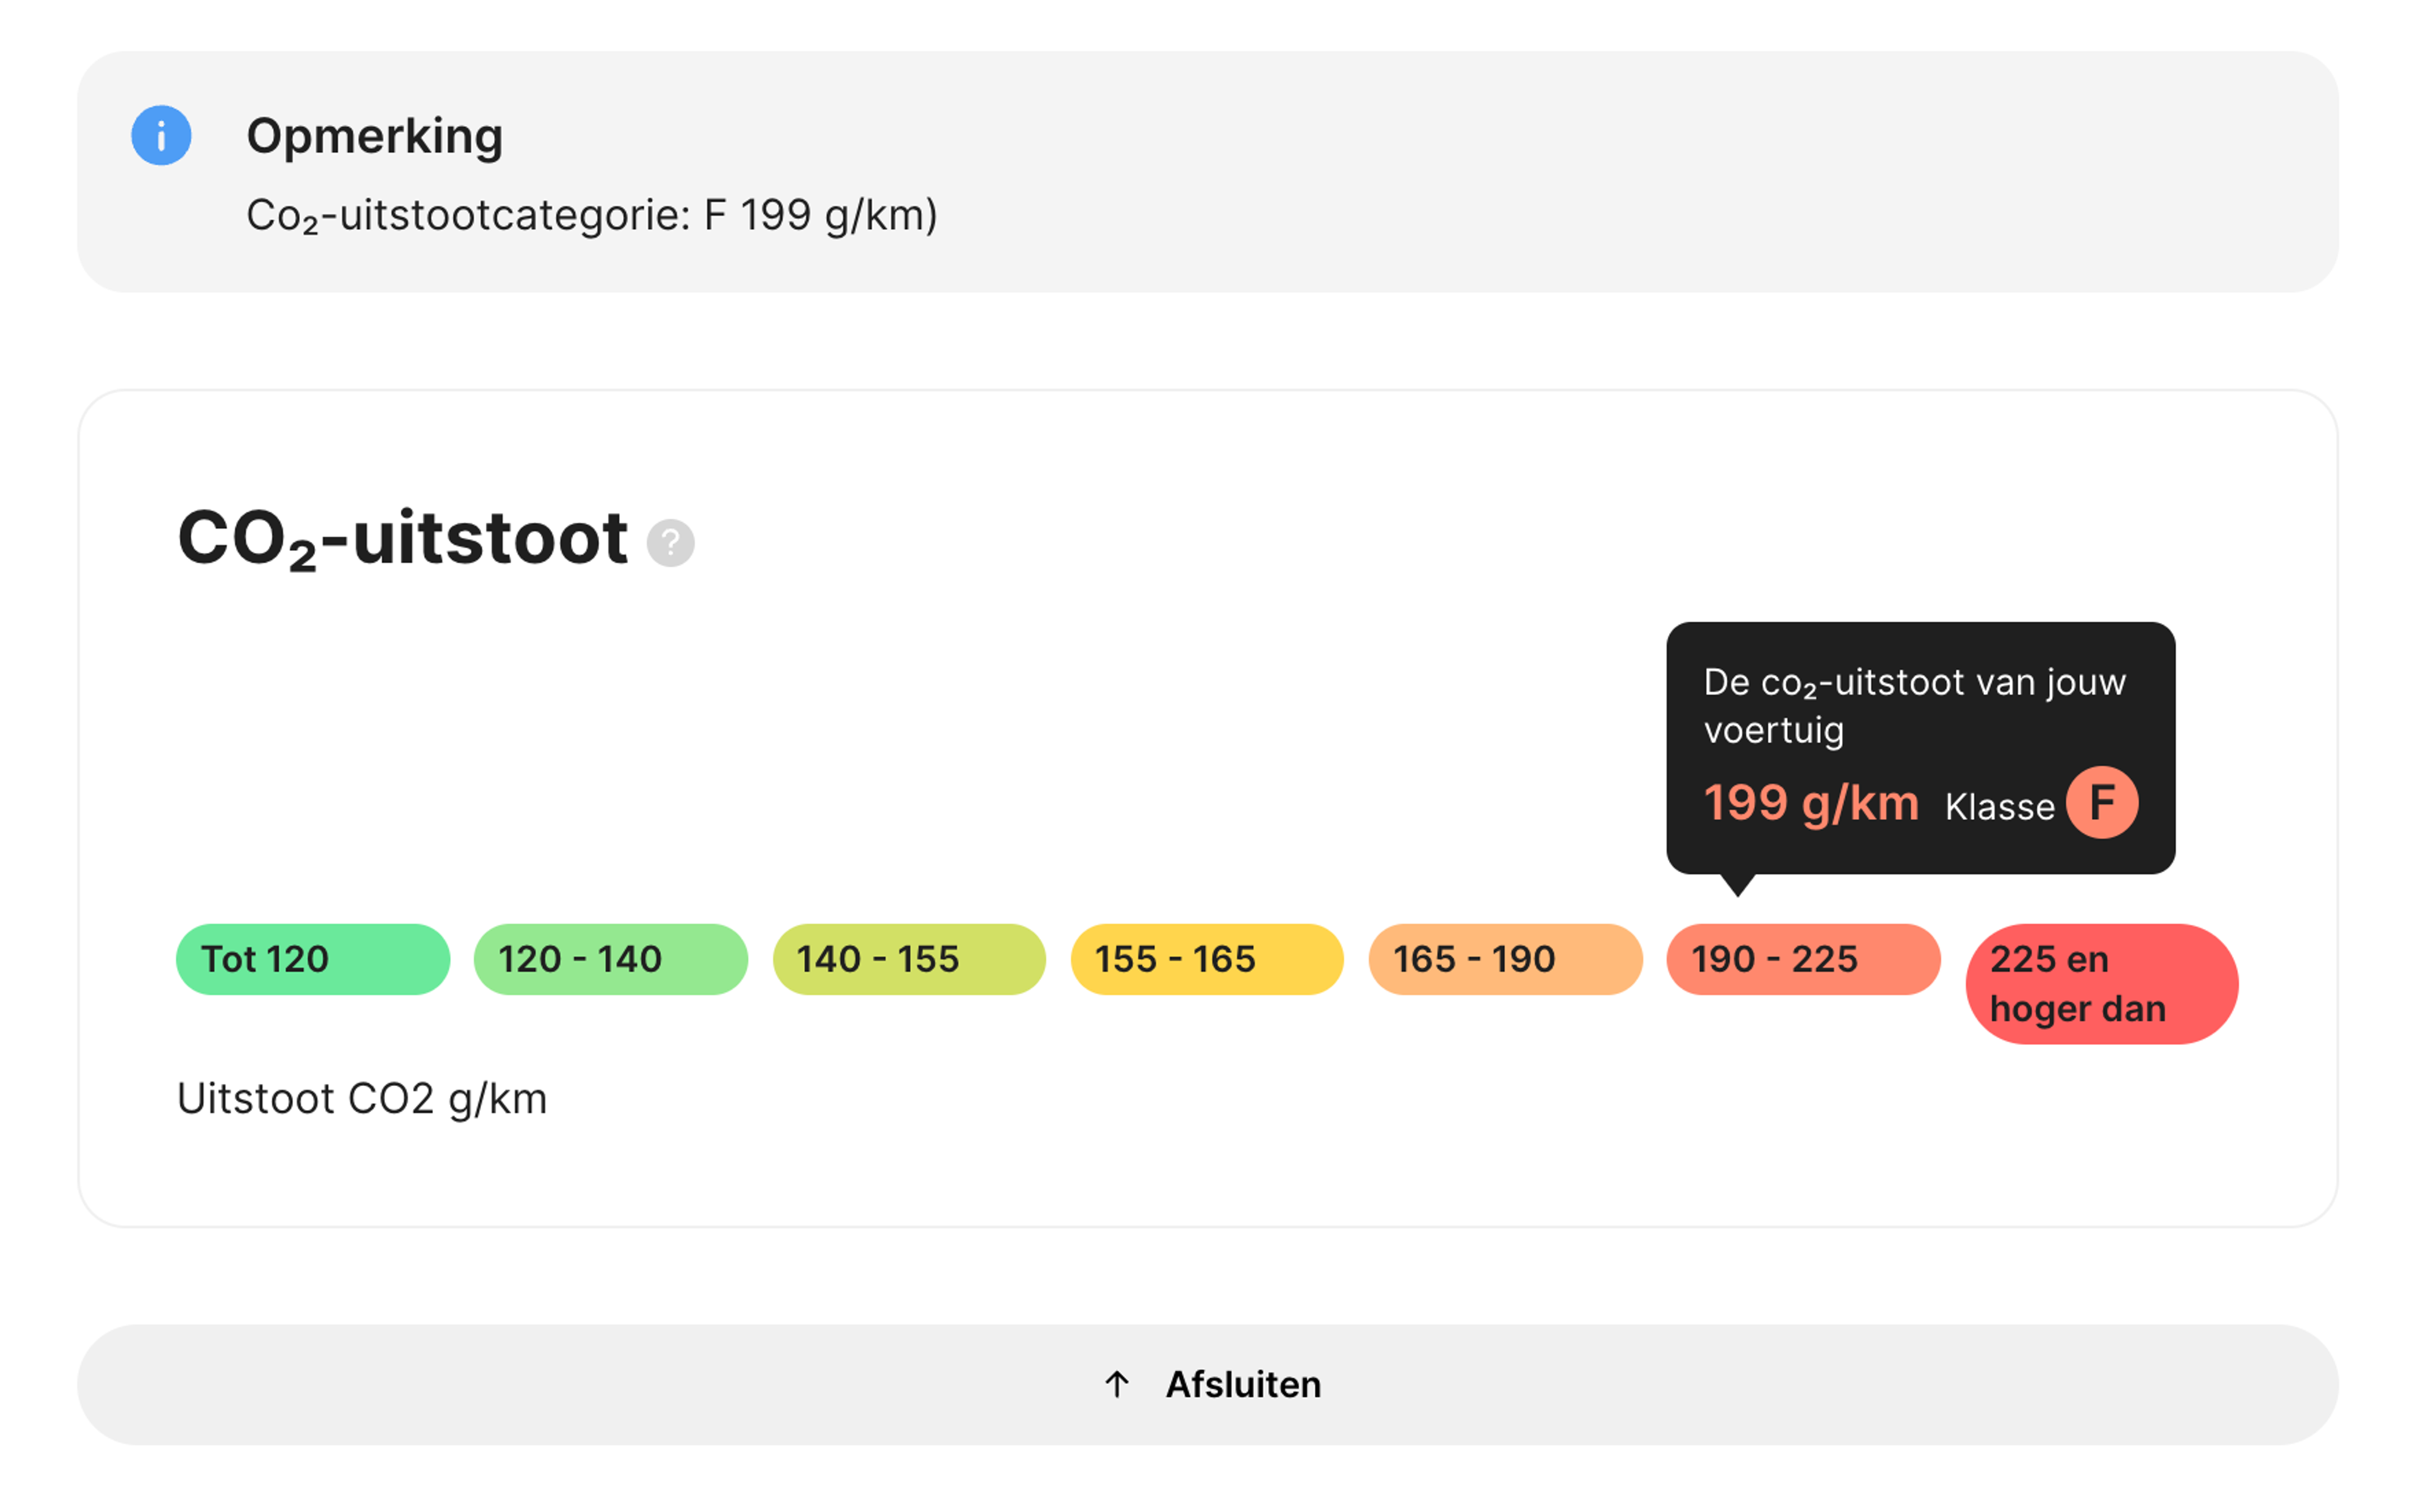This screenshot has height=1512, width=2424.
Task: Click the 199 g/km value in tooltip
Action: point(1811,803)
